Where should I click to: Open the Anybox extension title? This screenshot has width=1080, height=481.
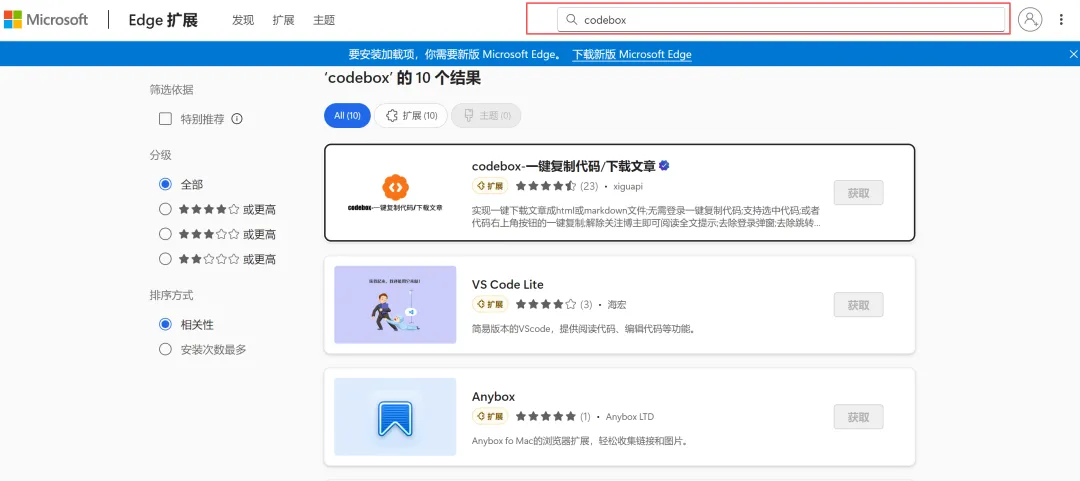pos(493,397)
